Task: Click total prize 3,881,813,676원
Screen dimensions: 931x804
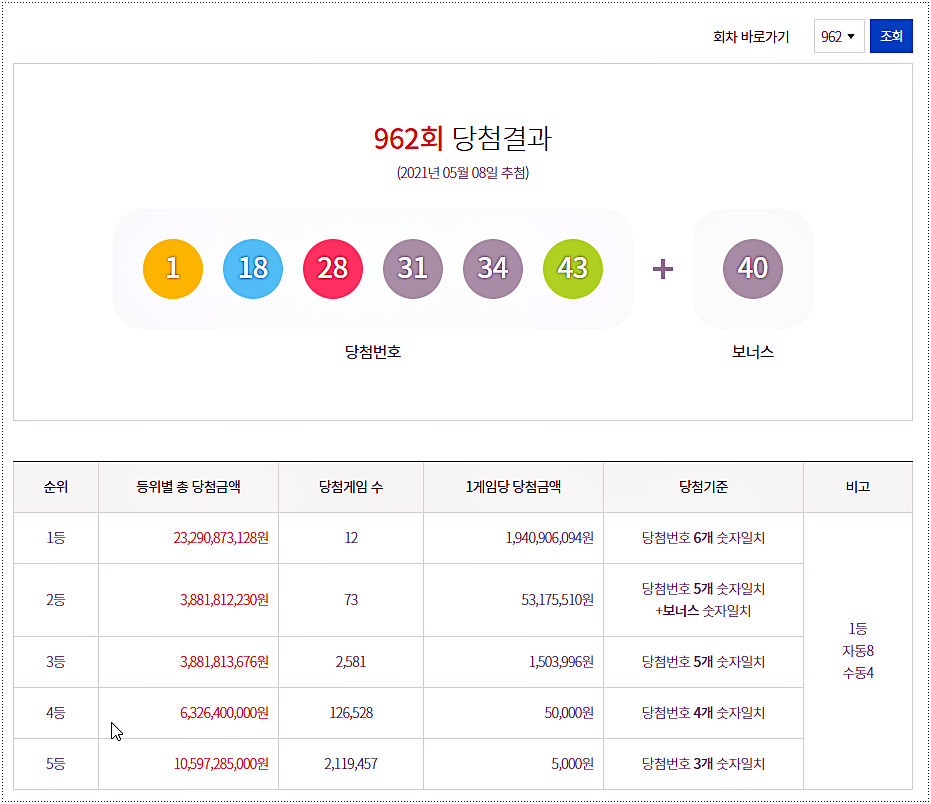Action: (224, 661)
